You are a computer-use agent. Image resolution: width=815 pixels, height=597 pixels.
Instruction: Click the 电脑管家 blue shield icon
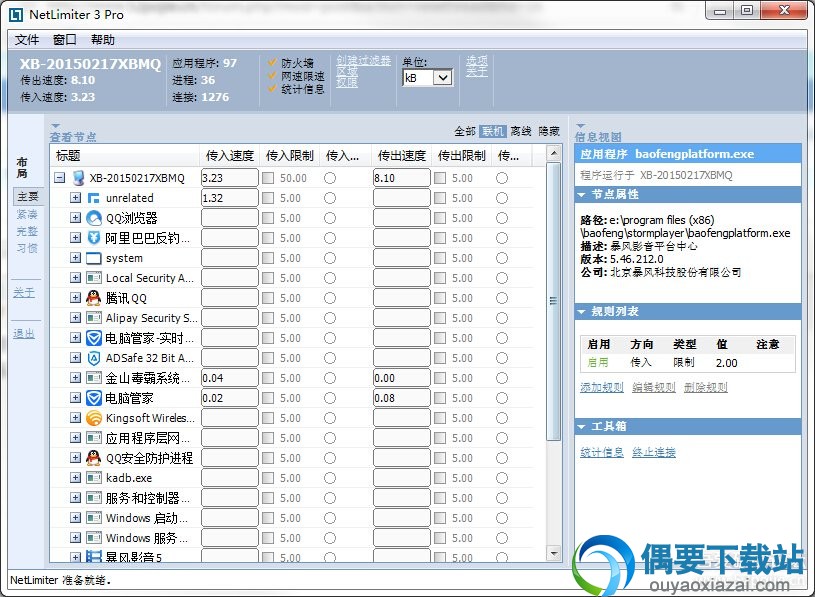pyautogui.click(x=94, y=398)
